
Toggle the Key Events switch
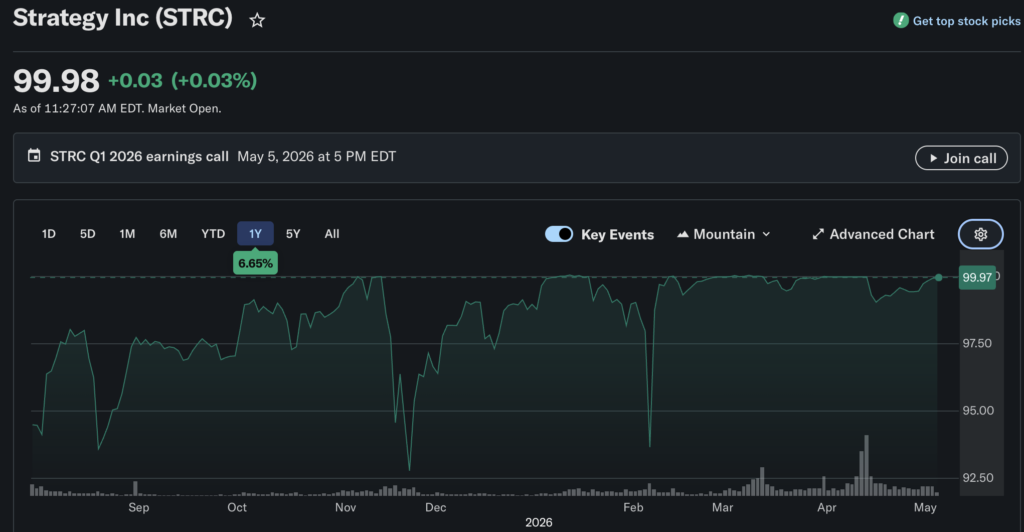click(x=559, y=234)
